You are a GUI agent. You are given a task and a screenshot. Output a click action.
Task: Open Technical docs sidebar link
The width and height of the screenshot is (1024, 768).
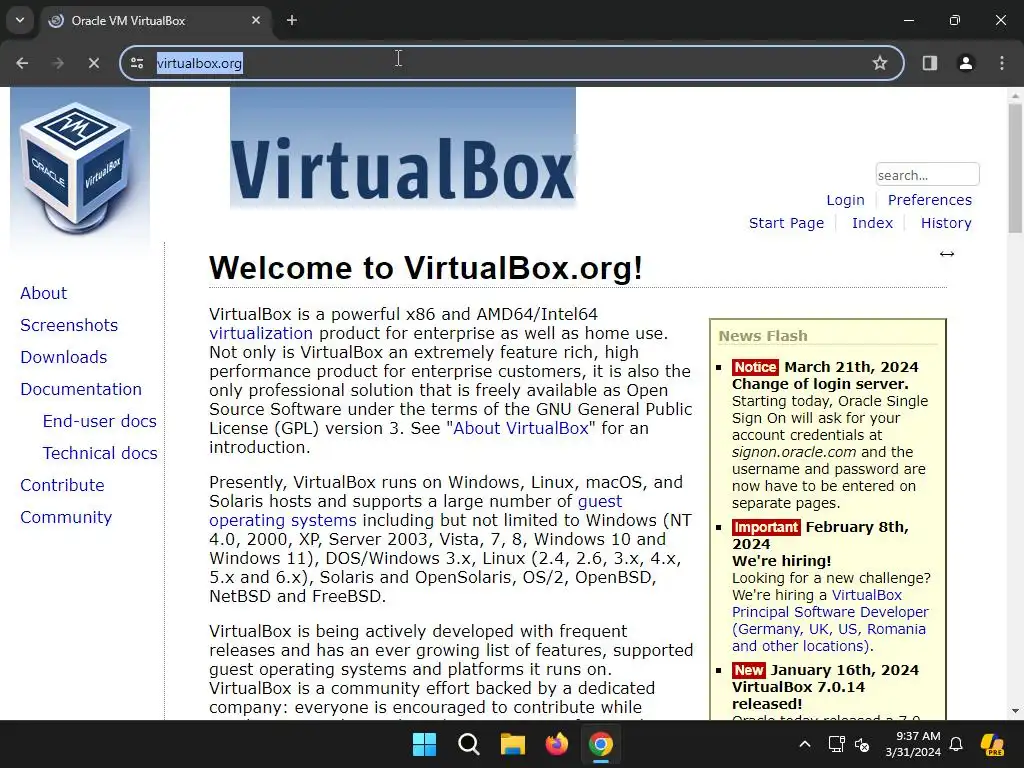tap(100, 453)
